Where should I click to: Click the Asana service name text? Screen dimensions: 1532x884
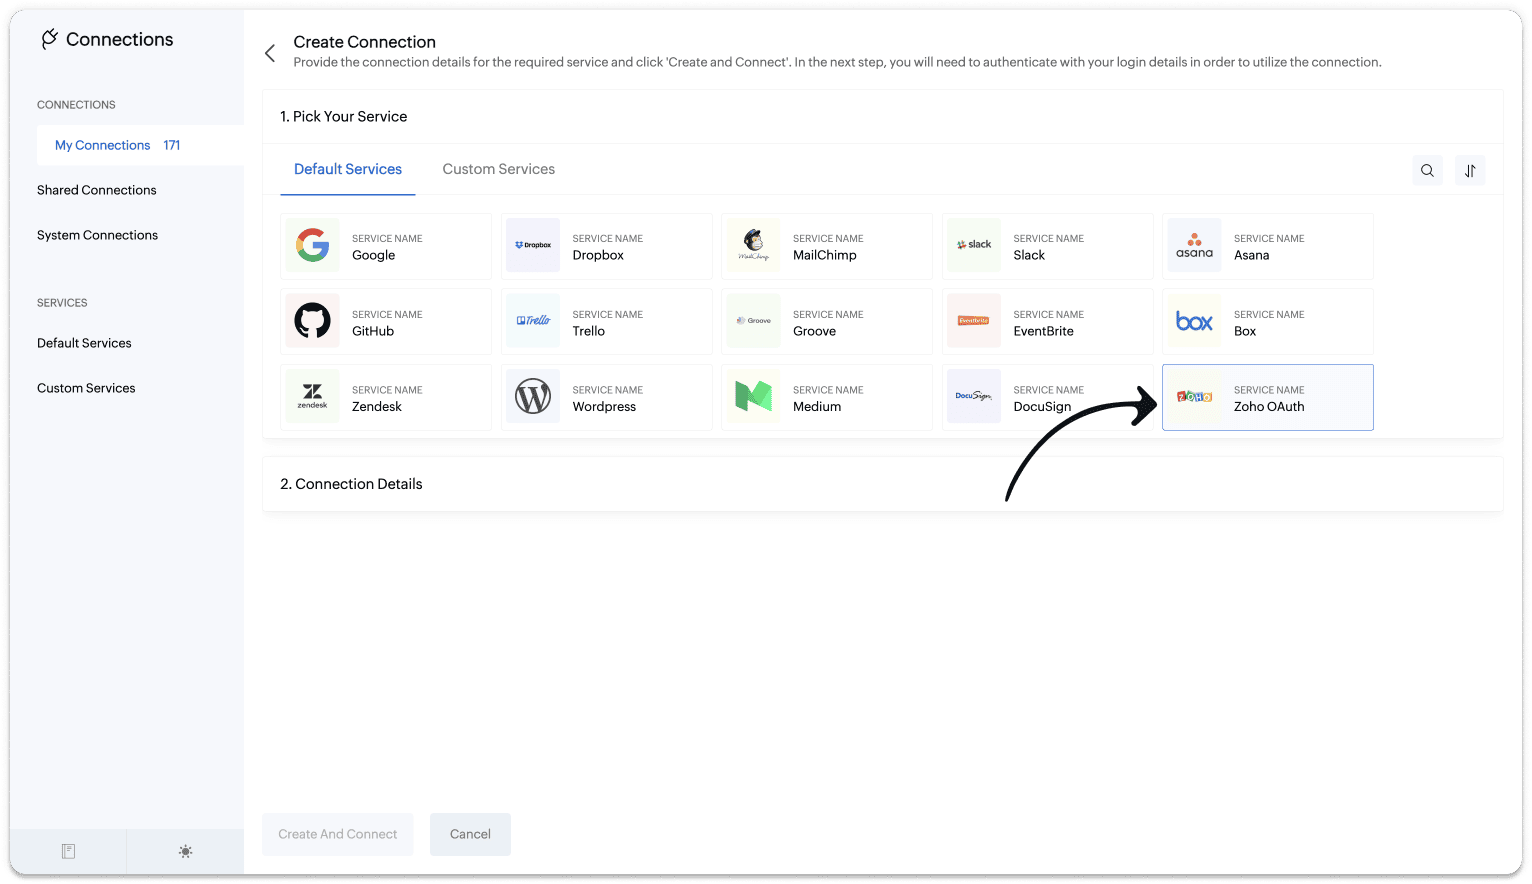pos(1251,256)
